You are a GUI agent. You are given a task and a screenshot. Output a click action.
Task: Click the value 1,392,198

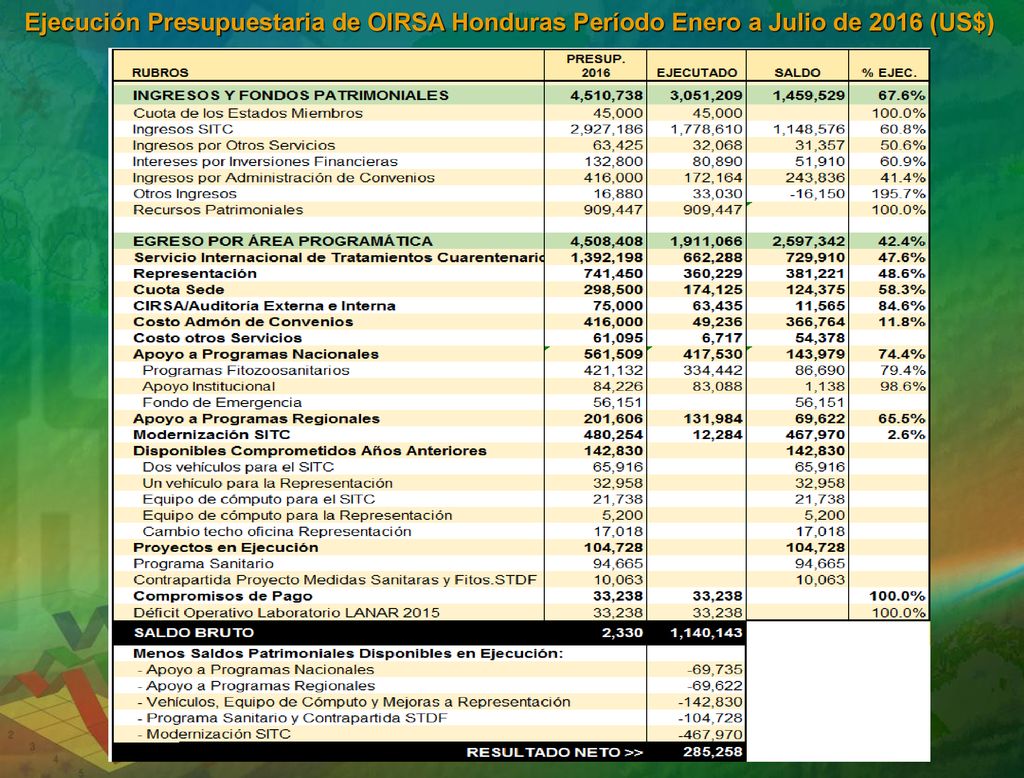point(606,257)
